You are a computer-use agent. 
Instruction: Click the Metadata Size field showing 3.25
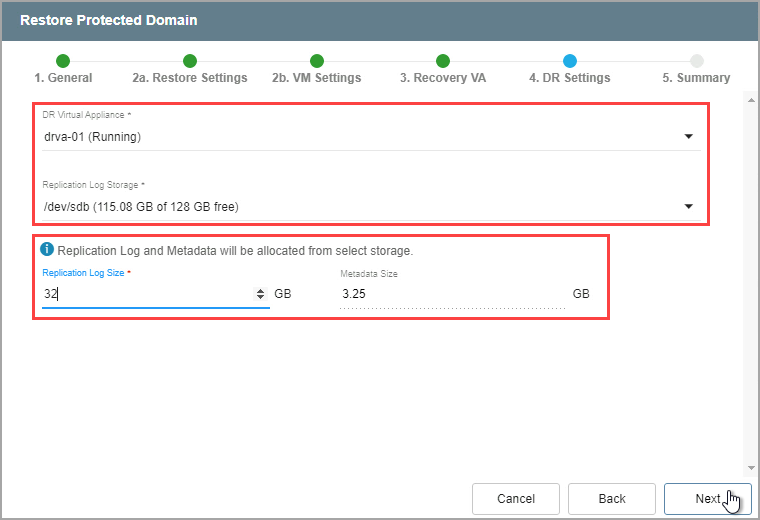[450, 294]
